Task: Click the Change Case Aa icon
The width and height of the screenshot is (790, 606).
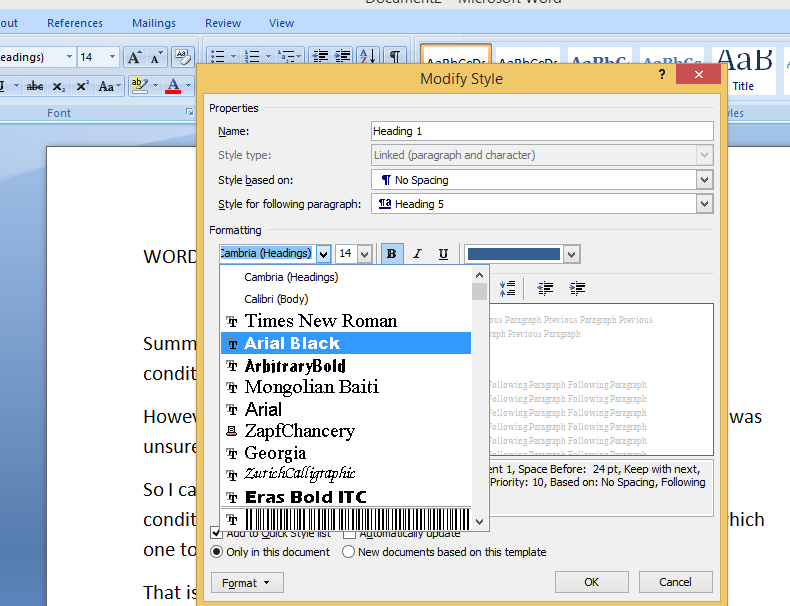Action: (106, 86)
